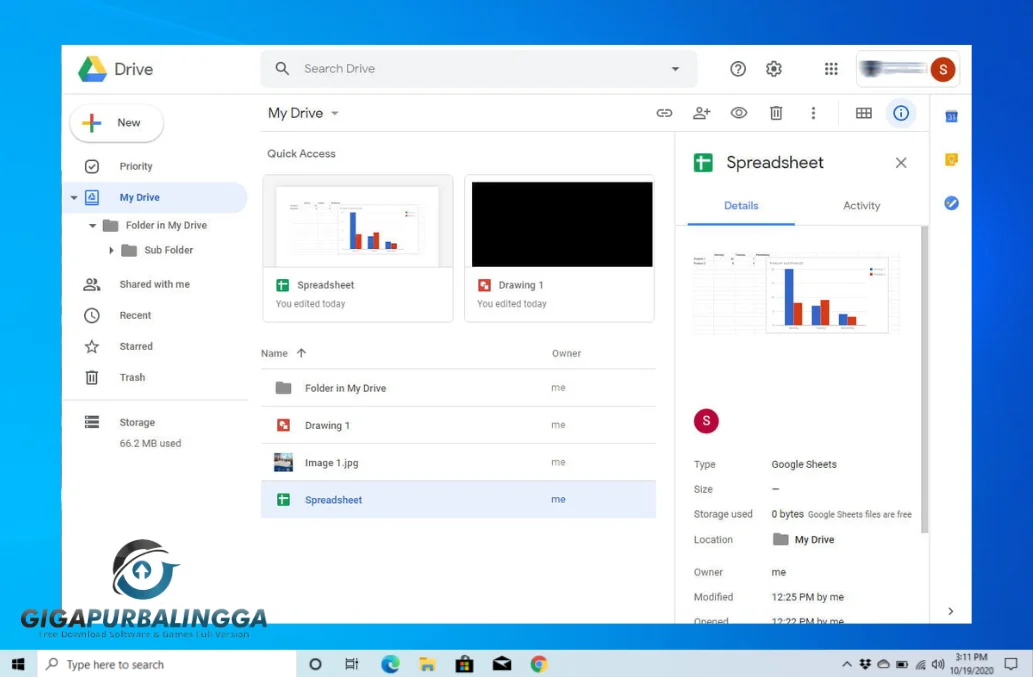Remove Spreadsheet using the trash icon

pyautogui.click(x=776, y=113)
